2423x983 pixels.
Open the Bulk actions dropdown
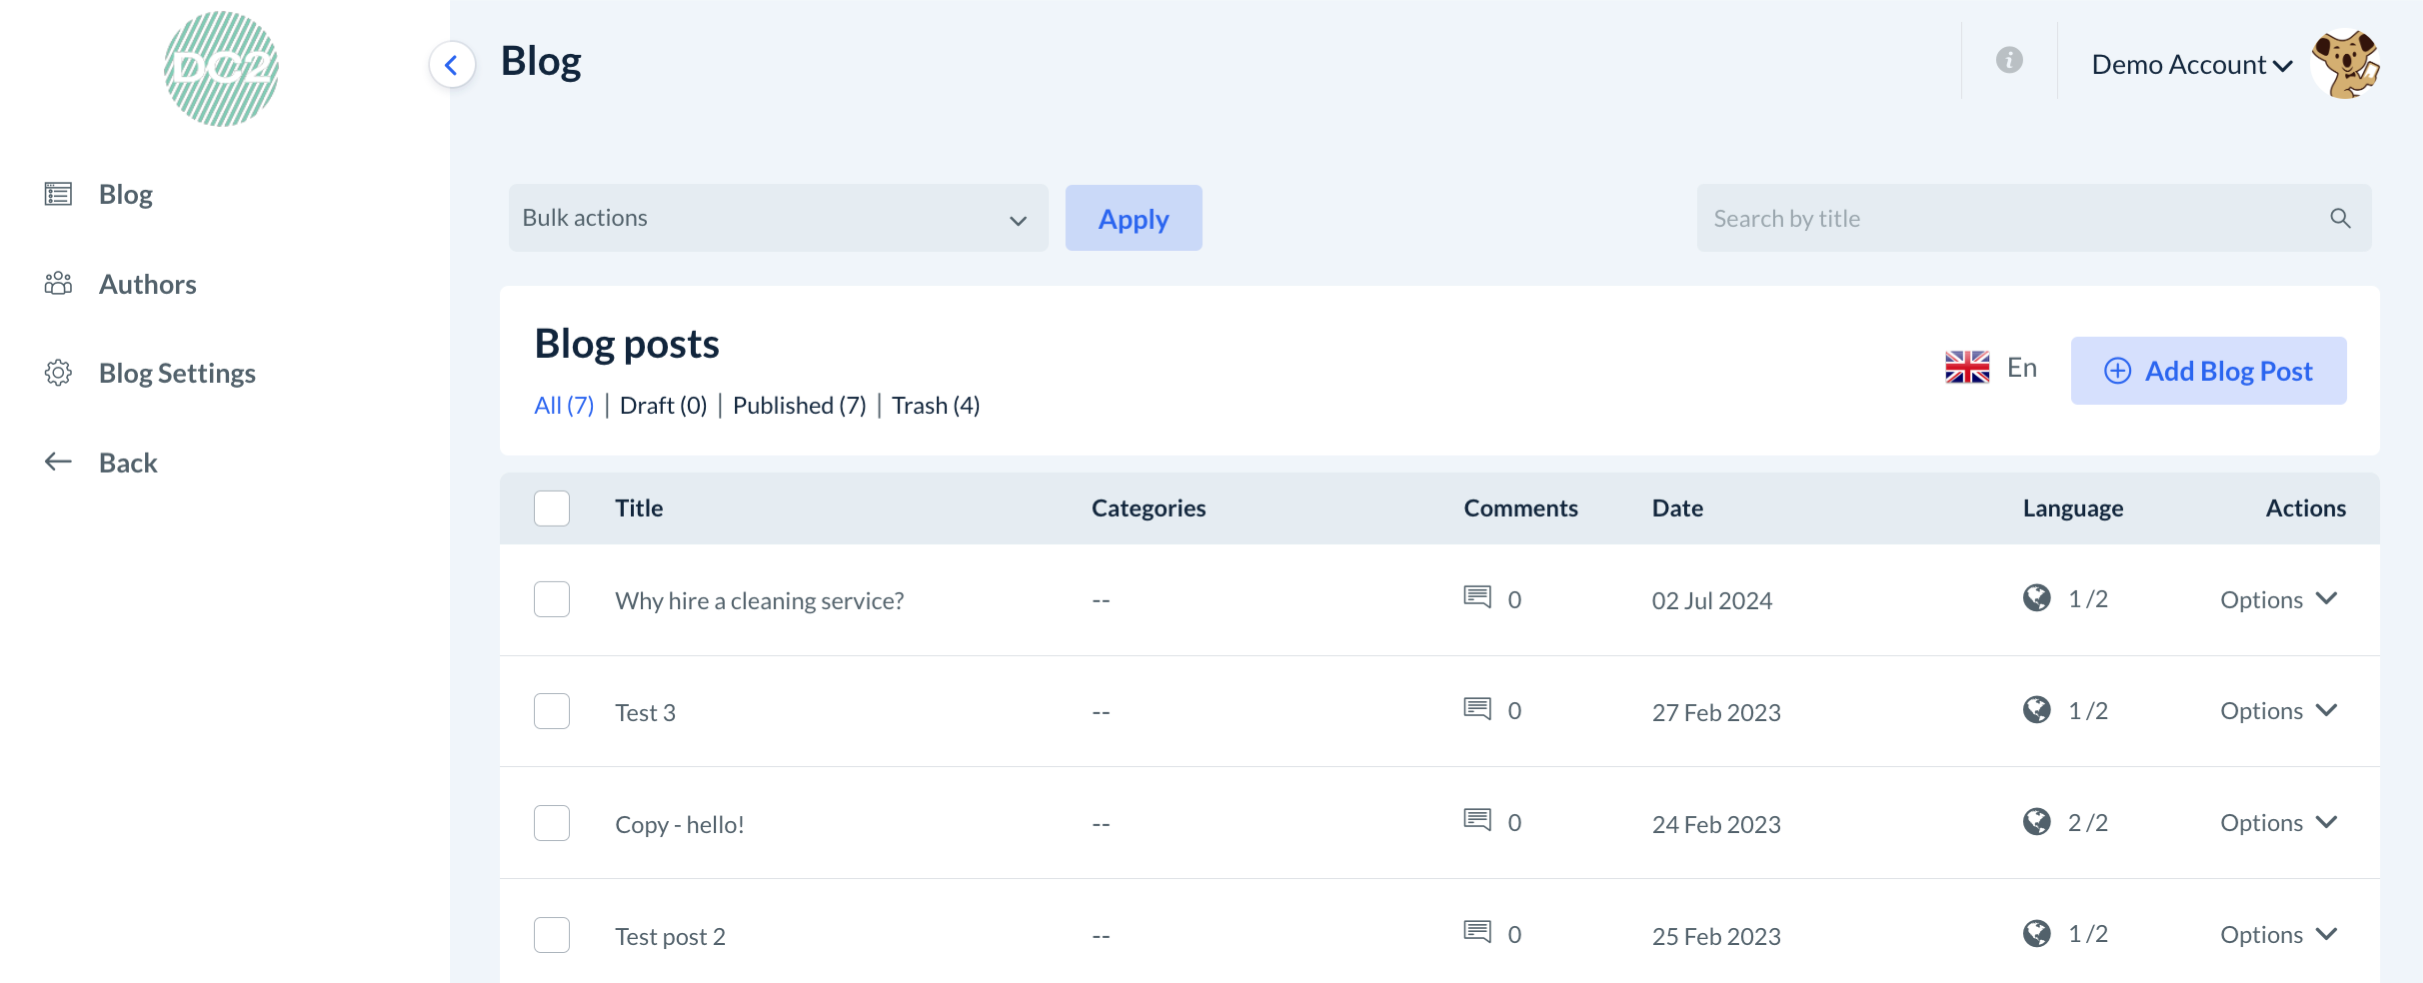click(x=777, y=218)
